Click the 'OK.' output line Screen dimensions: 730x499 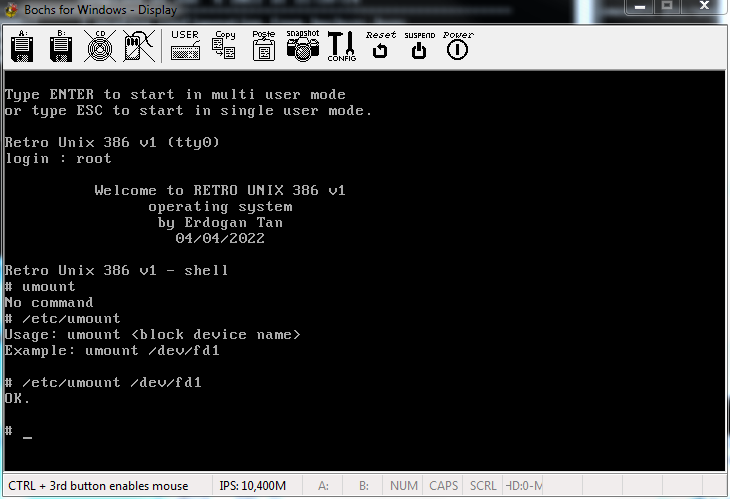(x=17, y=398)
